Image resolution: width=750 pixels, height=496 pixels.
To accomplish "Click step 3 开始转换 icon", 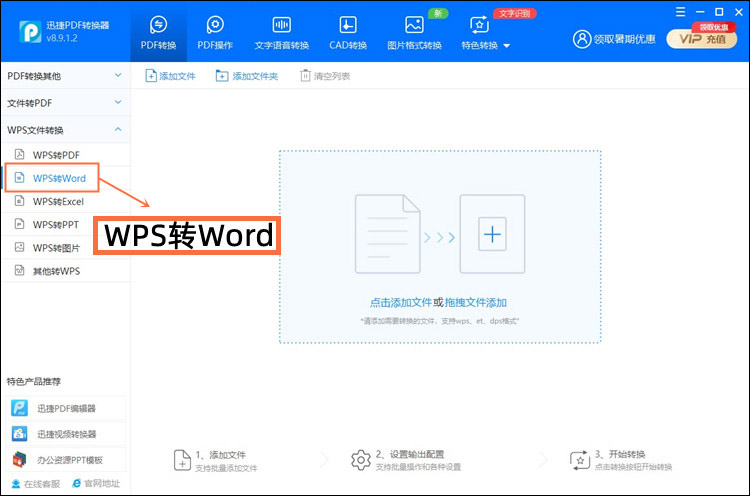I will click(x=580, y=460).
